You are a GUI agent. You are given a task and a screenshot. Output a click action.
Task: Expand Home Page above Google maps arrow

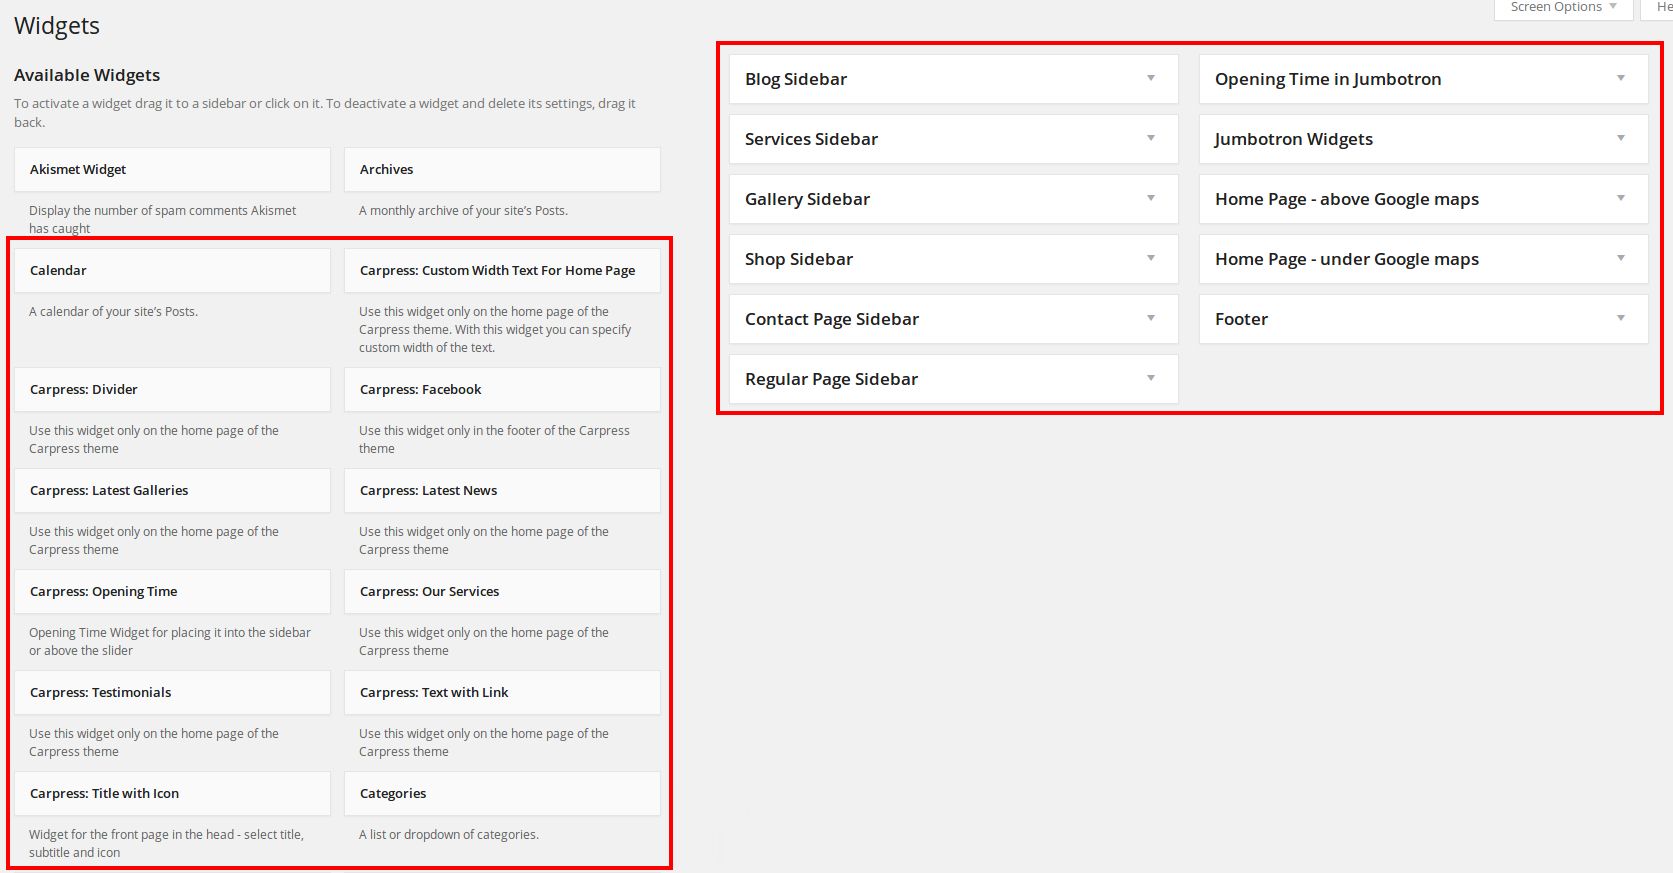coord(1620,199)
